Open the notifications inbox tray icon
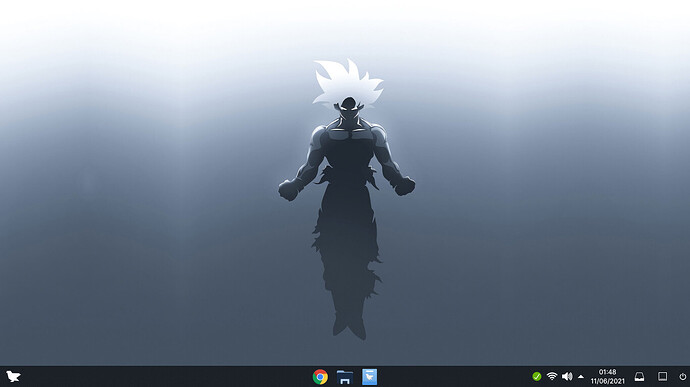The image size is (690, 387). coord(639,376)
